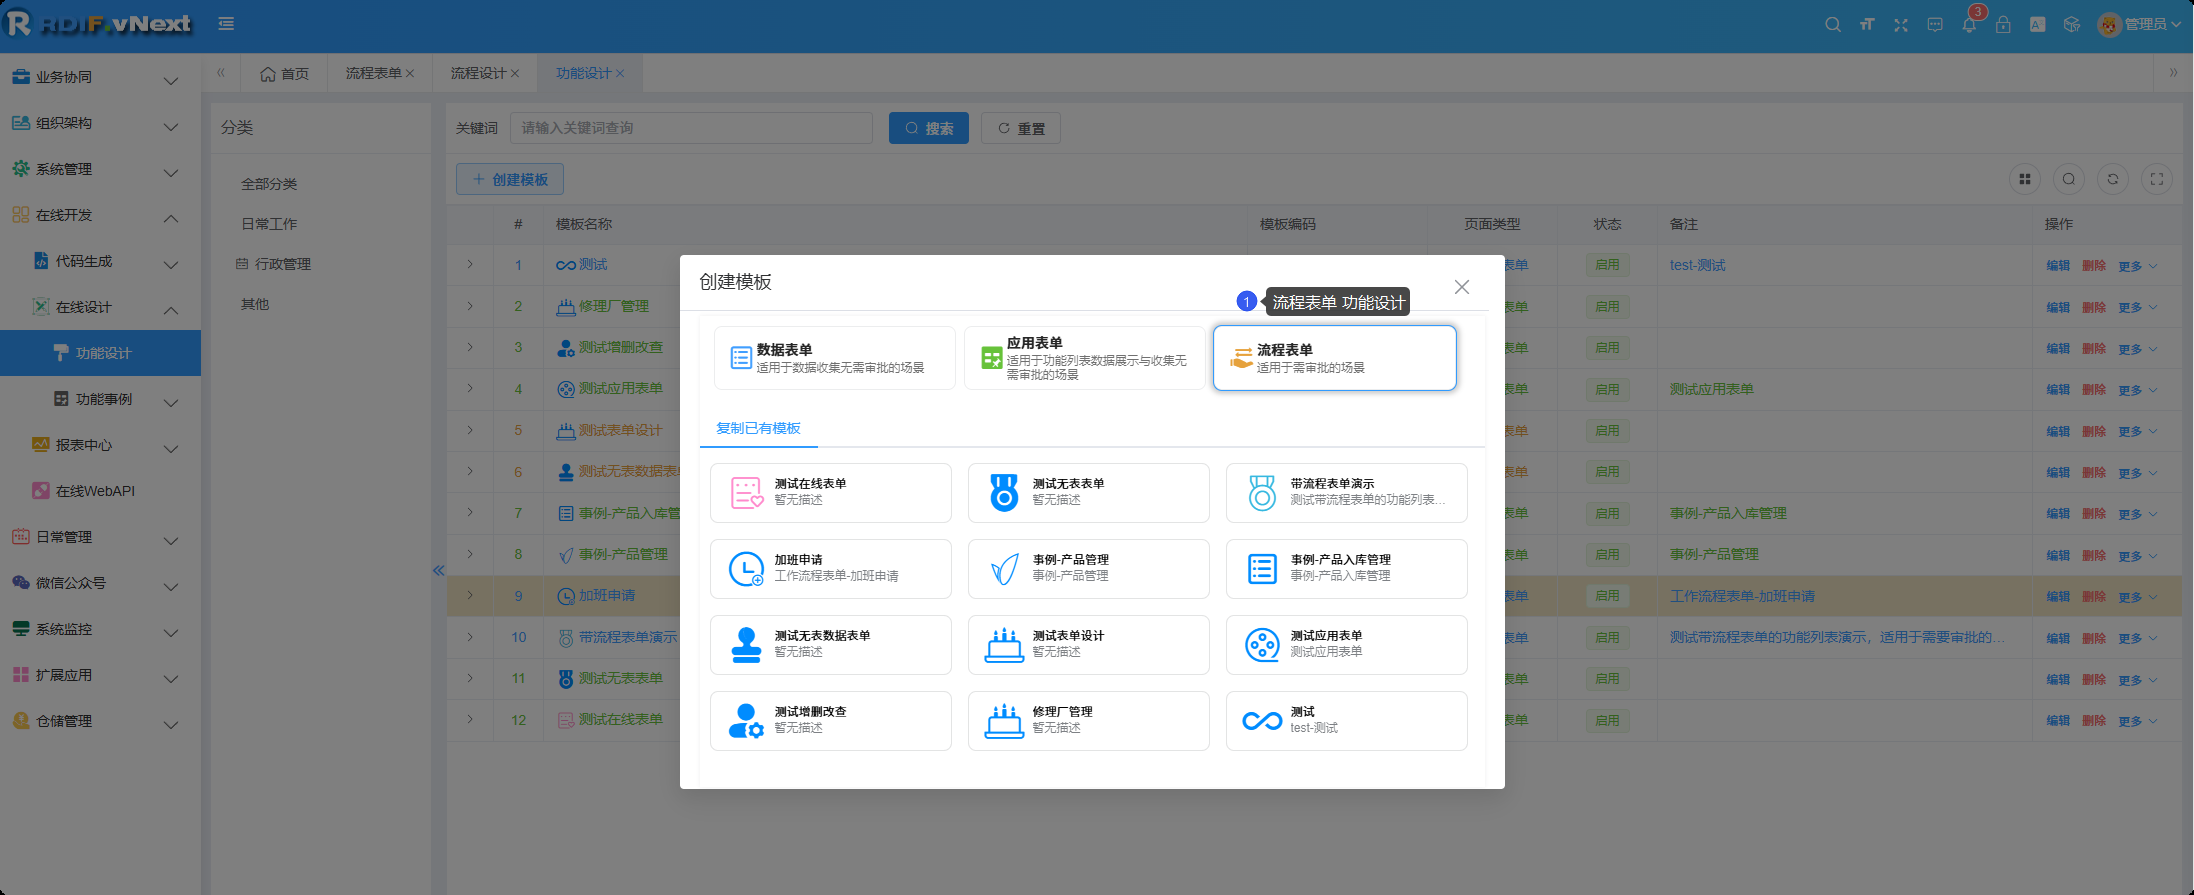Lock the screen with lock icon

[2003, 25]
